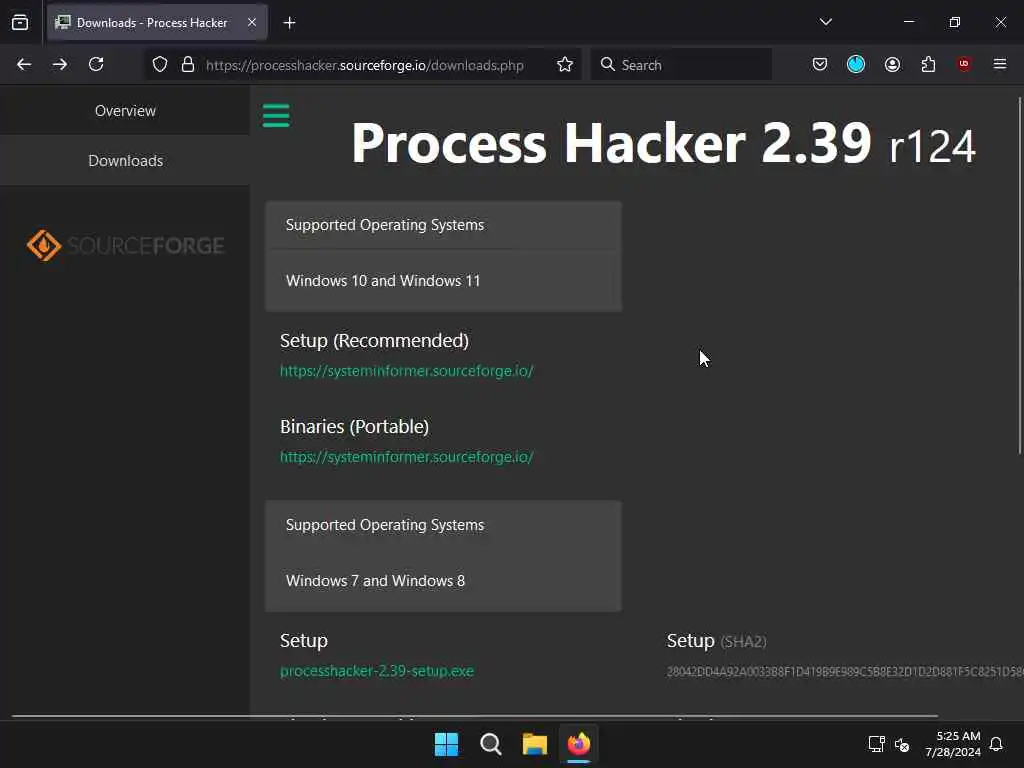
Task: Open the uBlock Origin extension
Action: (964, 64)
